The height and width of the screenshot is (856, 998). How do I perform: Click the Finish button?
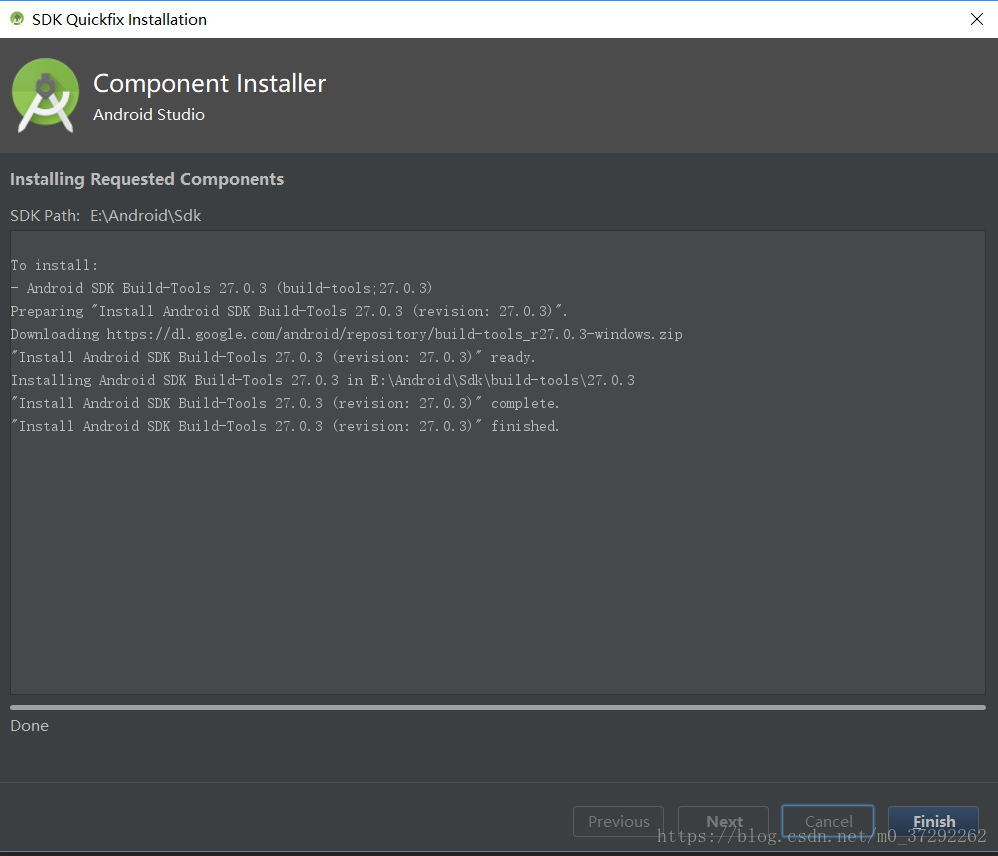tap(933, 821)
